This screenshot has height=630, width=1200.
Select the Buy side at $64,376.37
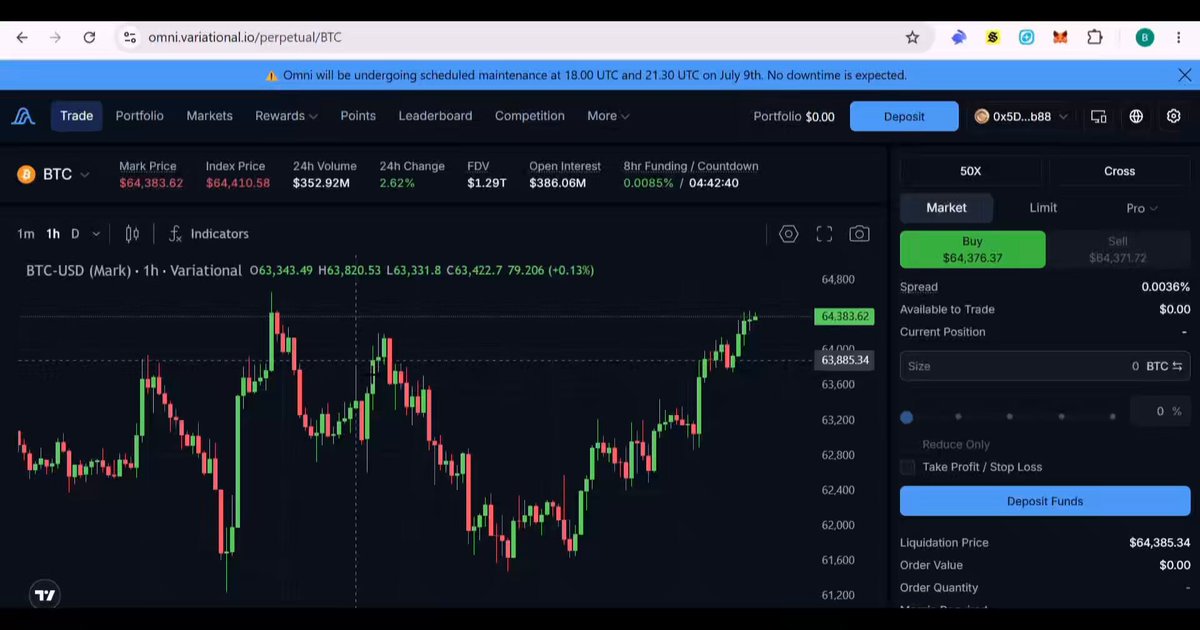click(972, 250)
